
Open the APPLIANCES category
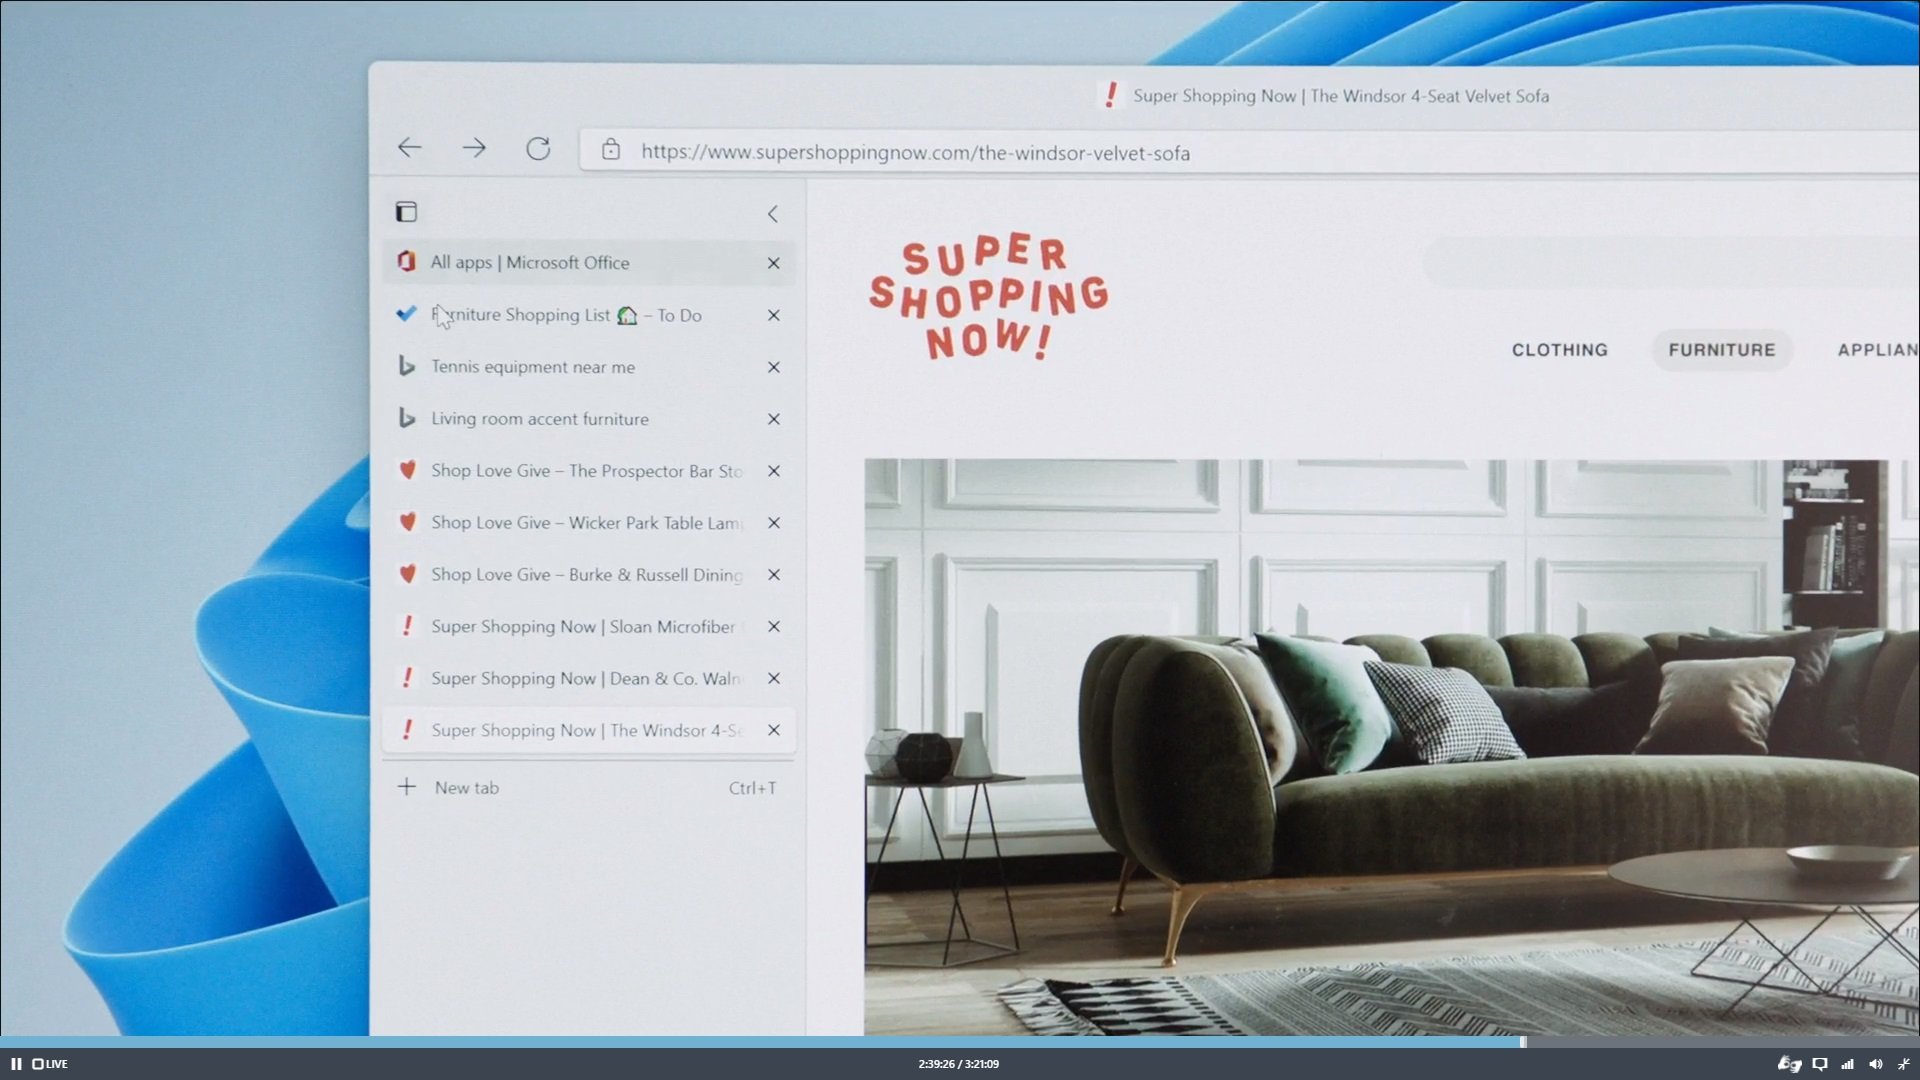tap(1878, 350)
